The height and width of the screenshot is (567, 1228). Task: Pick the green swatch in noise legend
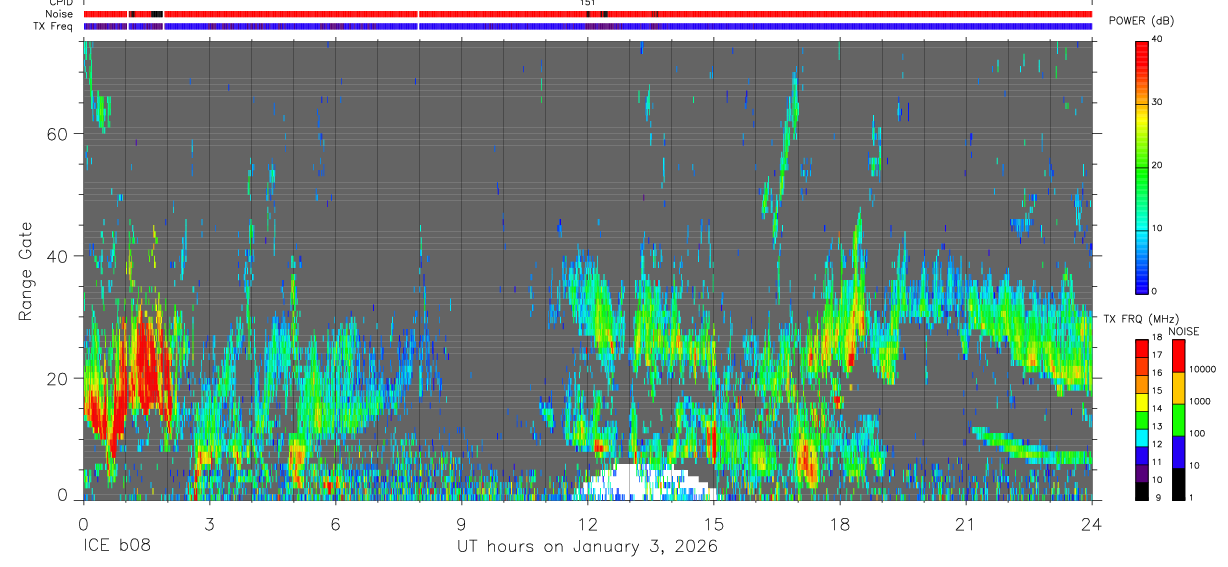pyautogui.click(x=1178, y=420)
